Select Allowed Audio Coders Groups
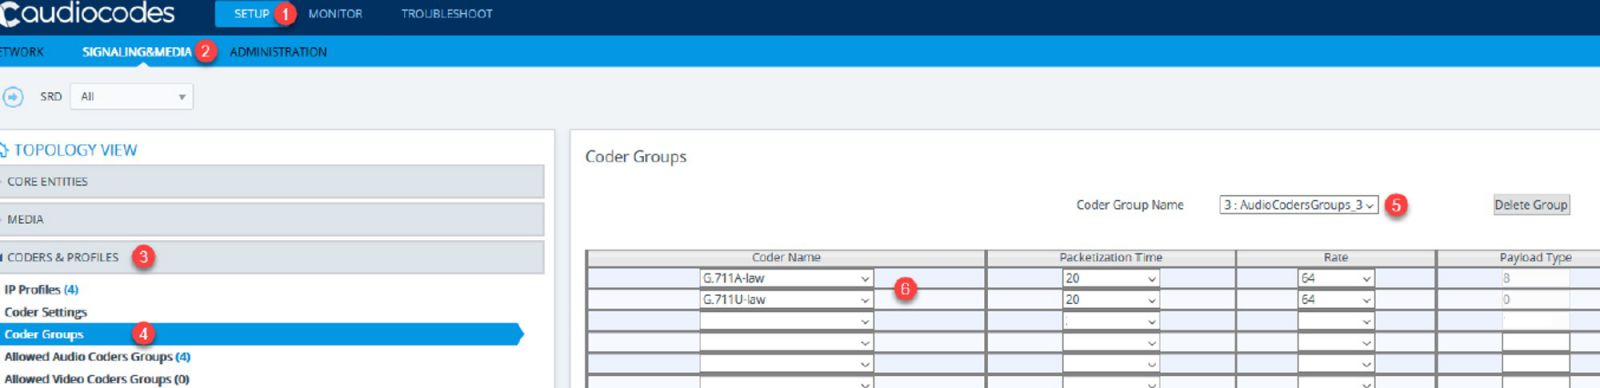The image size is (1600, 388). point(97,357)
